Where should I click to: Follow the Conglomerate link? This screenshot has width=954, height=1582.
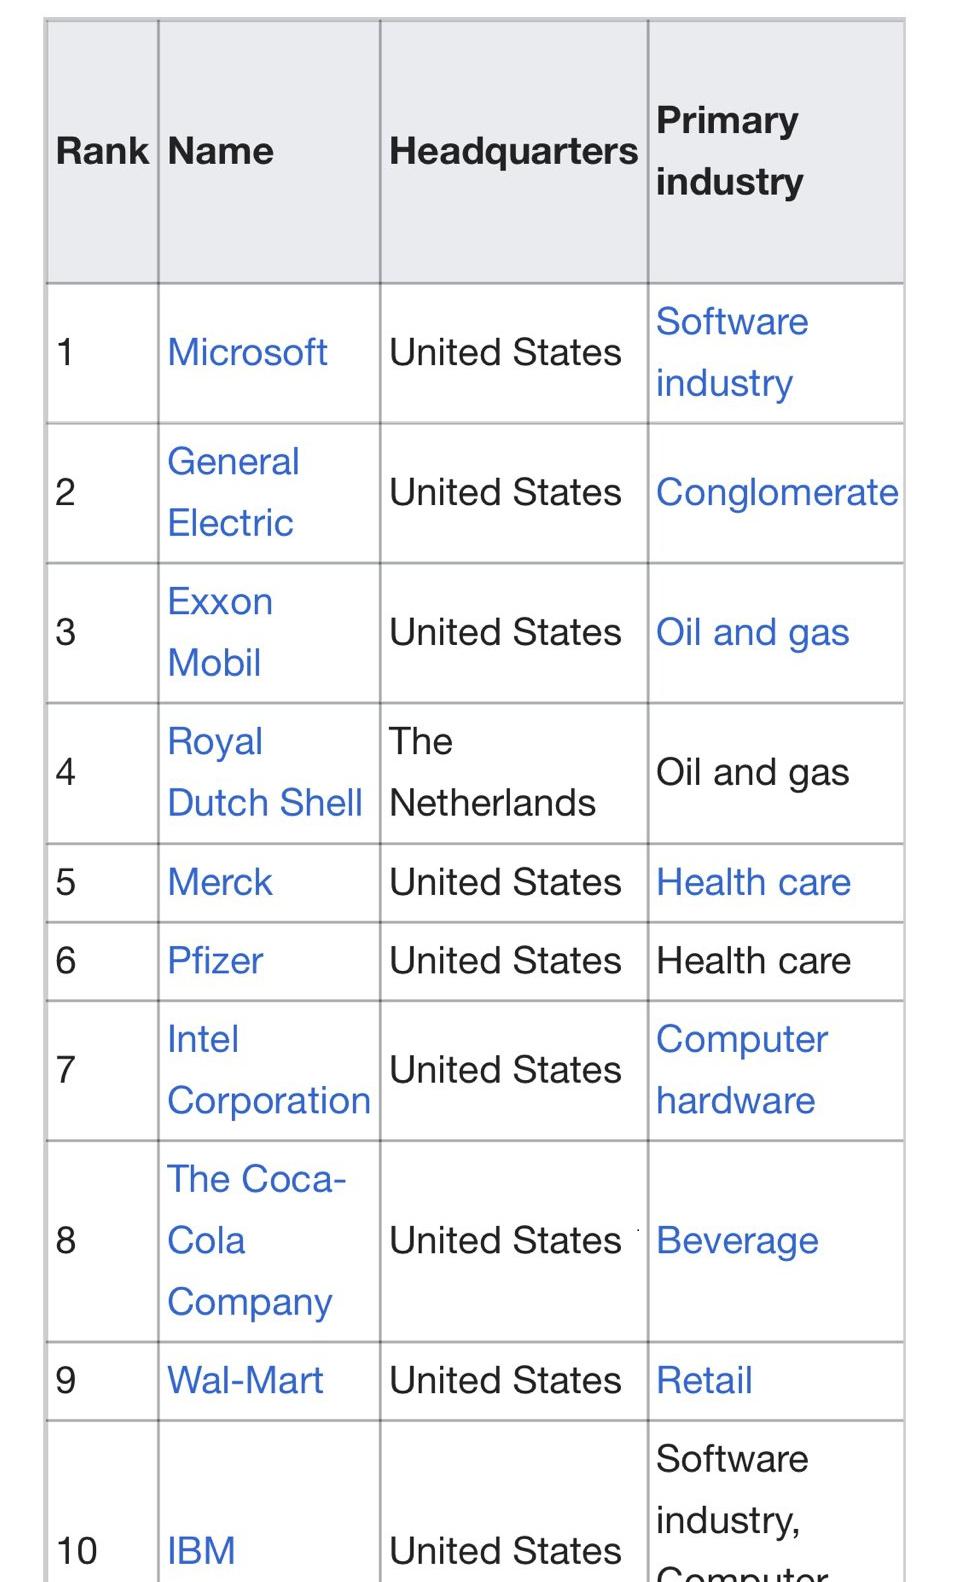pos(777,492)
